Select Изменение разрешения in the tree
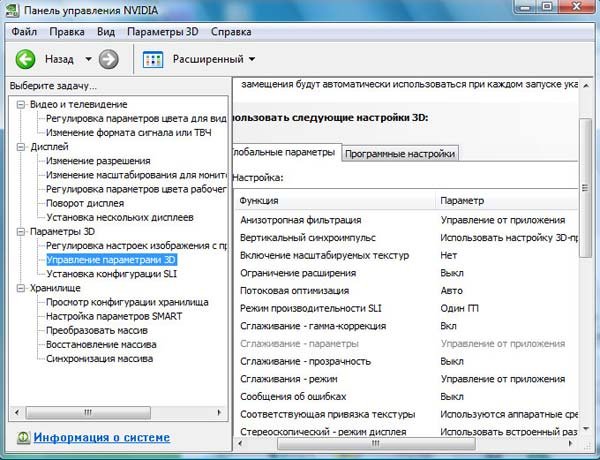This screenshot has width=600, height=460. [98, 161]
